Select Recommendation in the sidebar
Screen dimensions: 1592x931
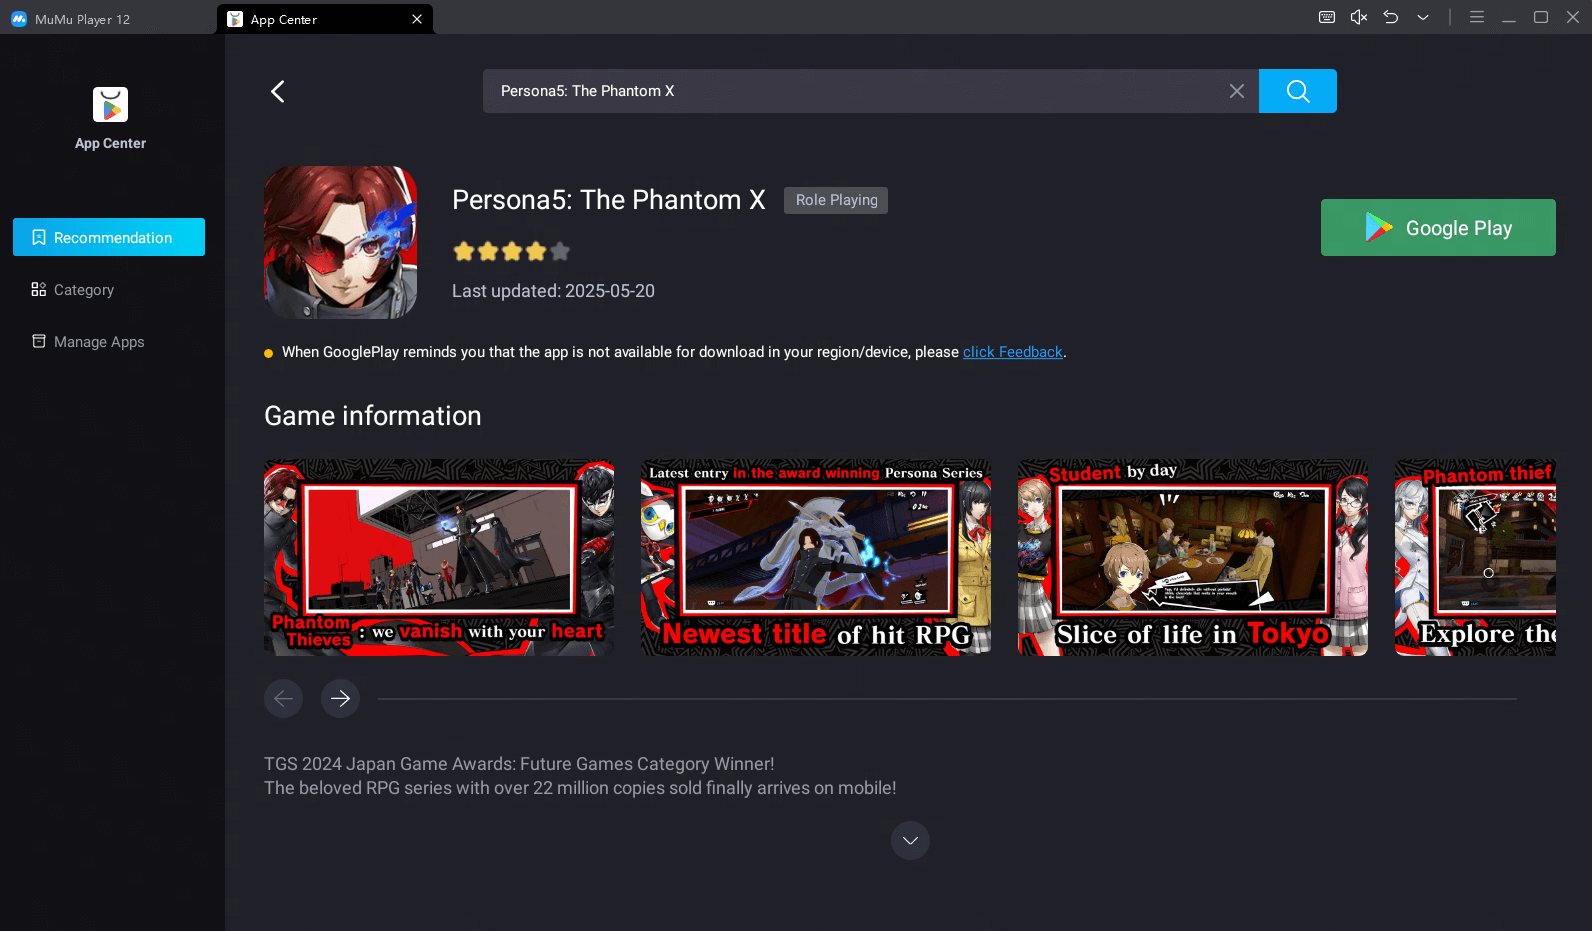click(109, 237)
